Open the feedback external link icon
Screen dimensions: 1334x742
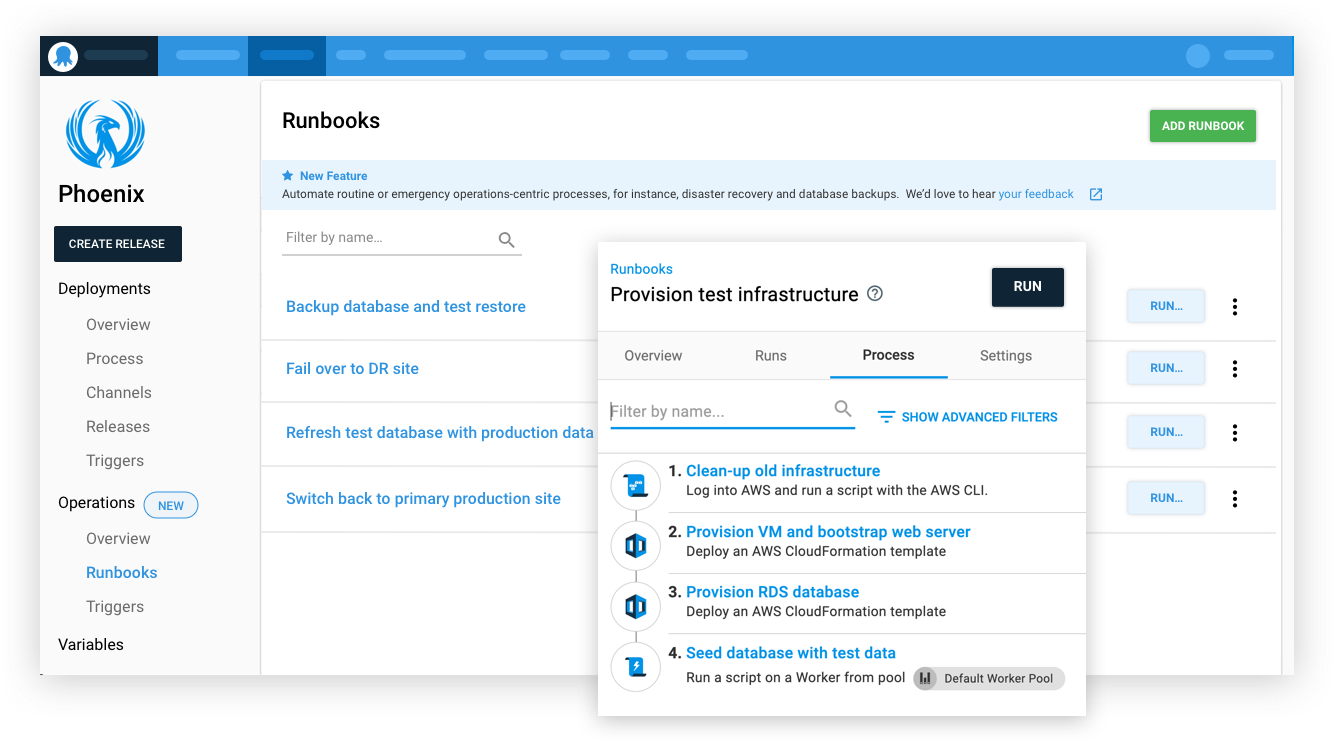[1096, 194]
